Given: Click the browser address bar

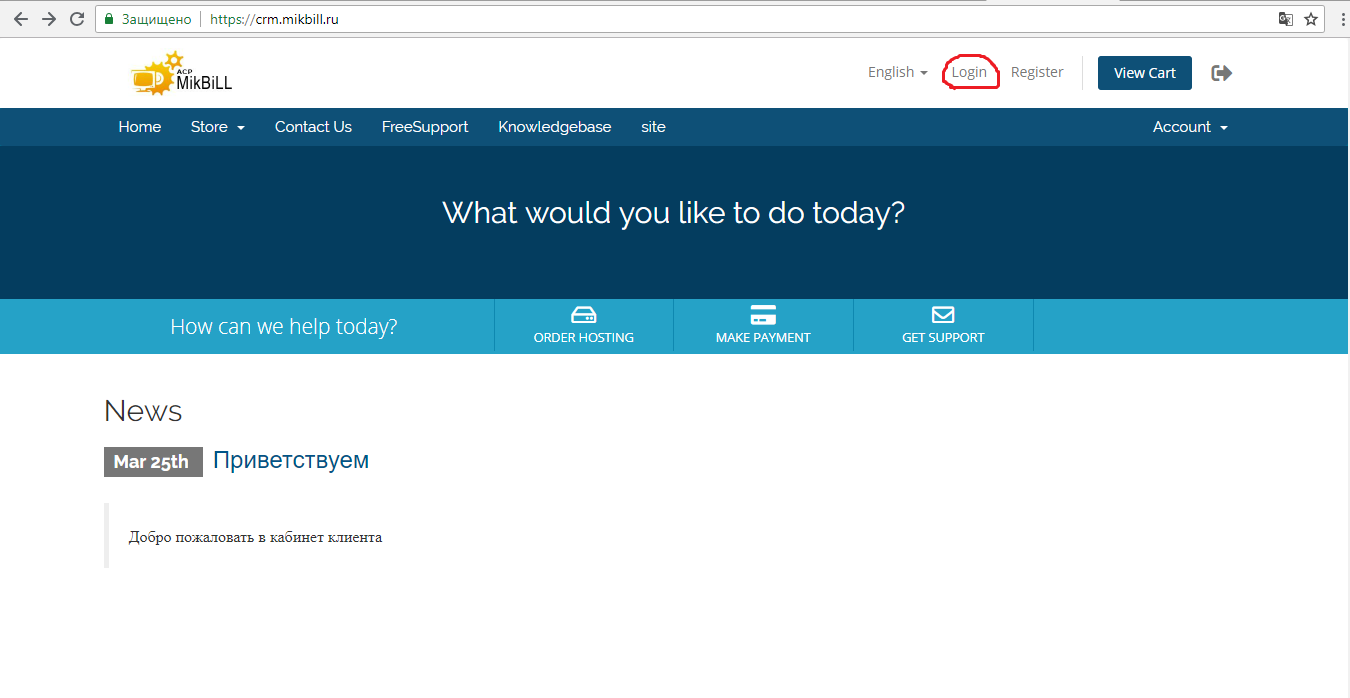Looking at the screenshot, I should click(700, 19).
